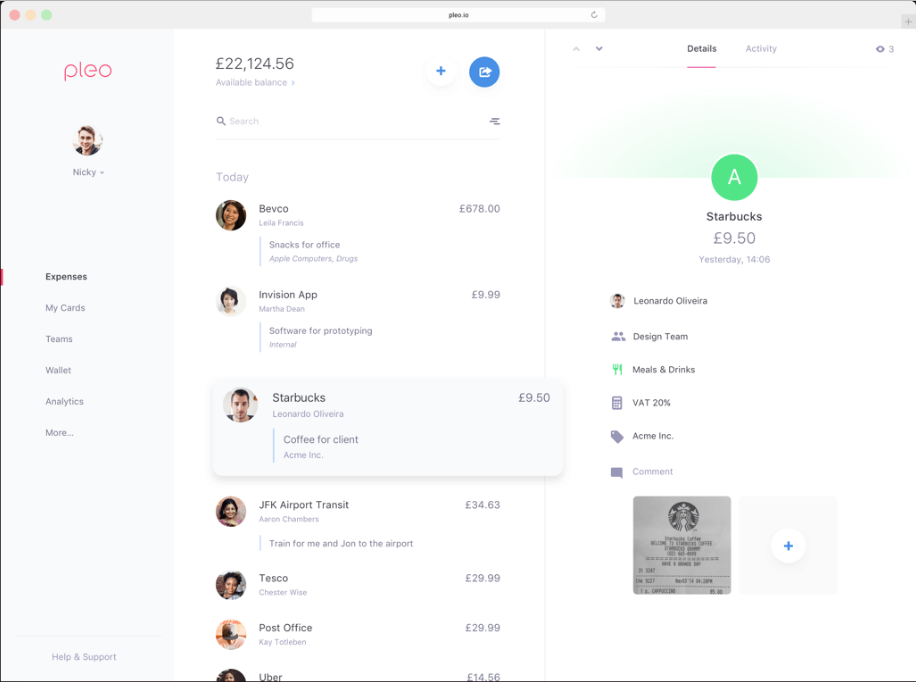Image resolution: width=916 pixels, height=682 pixels.
Task: Open Analytics in the sidebar
Action: click(64, 401)
